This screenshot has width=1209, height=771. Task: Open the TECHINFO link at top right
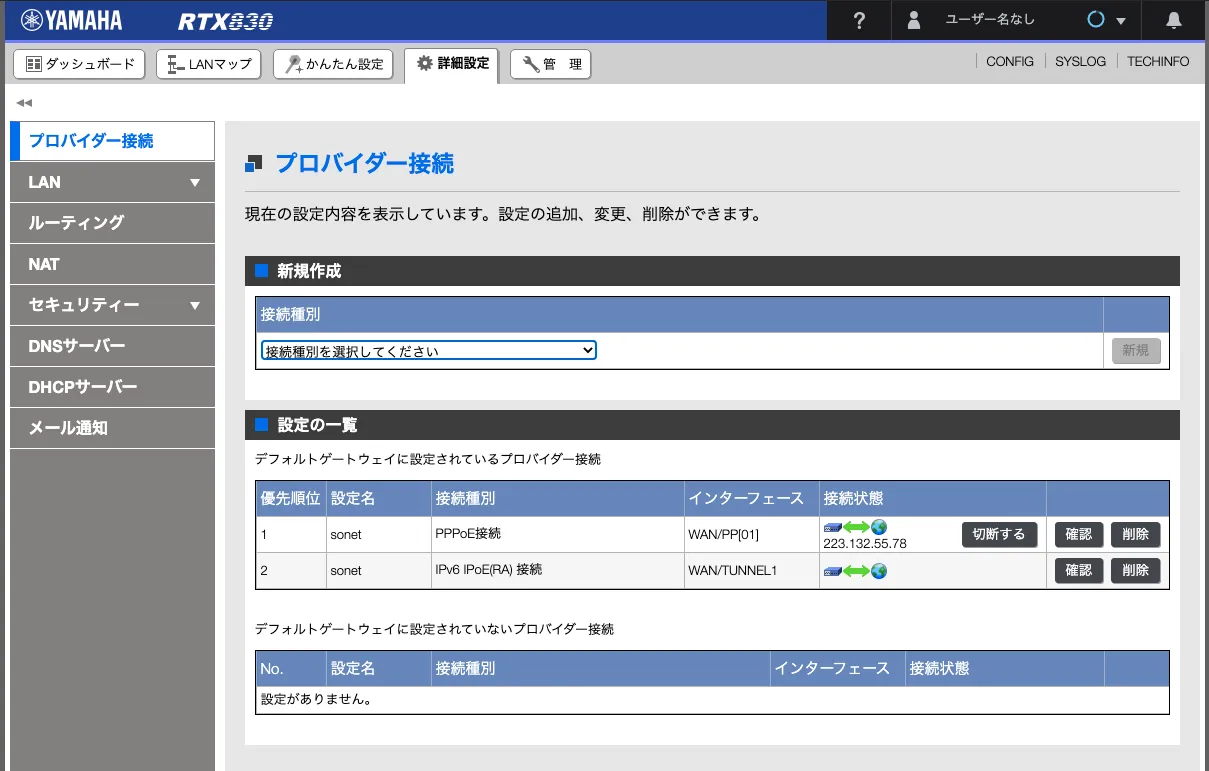[x=1157, y=61]
